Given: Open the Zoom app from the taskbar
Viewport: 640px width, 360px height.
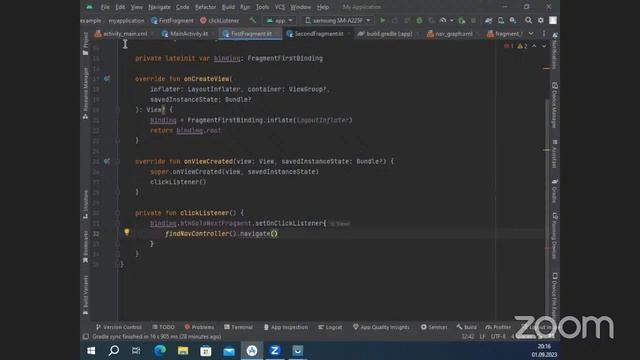Looking at the screenshot, I should pyautogui.click(x=275, y=351).
